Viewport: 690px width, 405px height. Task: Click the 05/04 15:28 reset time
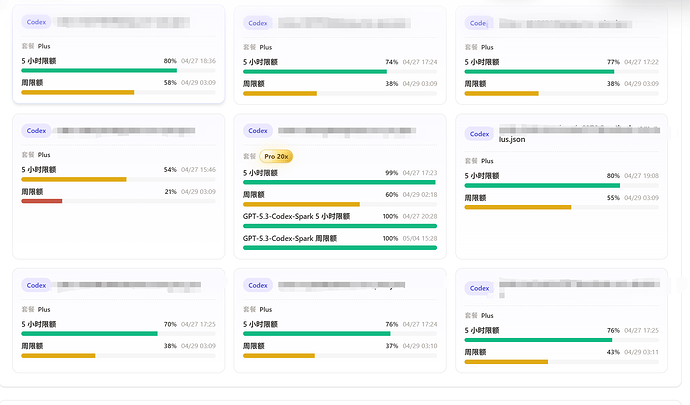(x=420, y=238)
